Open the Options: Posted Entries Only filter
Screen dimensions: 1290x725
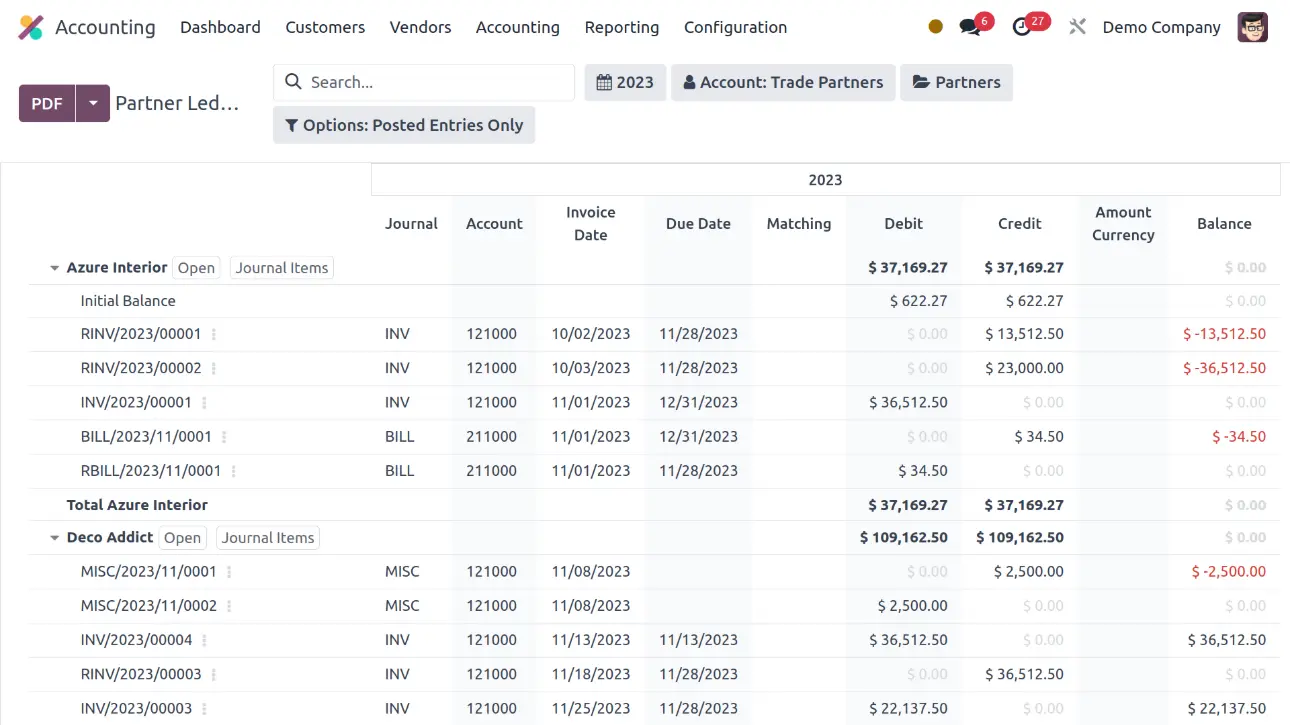(x=404, y=125)
